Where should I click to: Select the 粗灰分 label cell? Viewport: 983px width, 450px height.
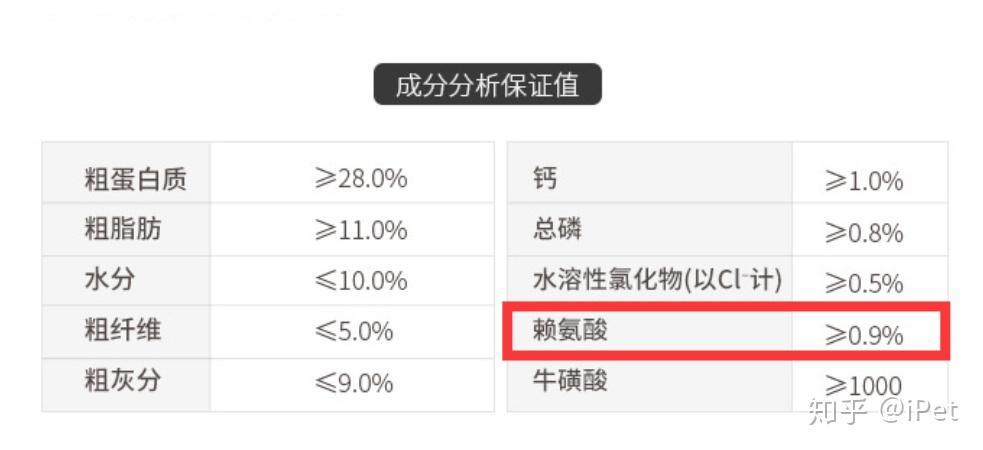[x=123, y=382]
